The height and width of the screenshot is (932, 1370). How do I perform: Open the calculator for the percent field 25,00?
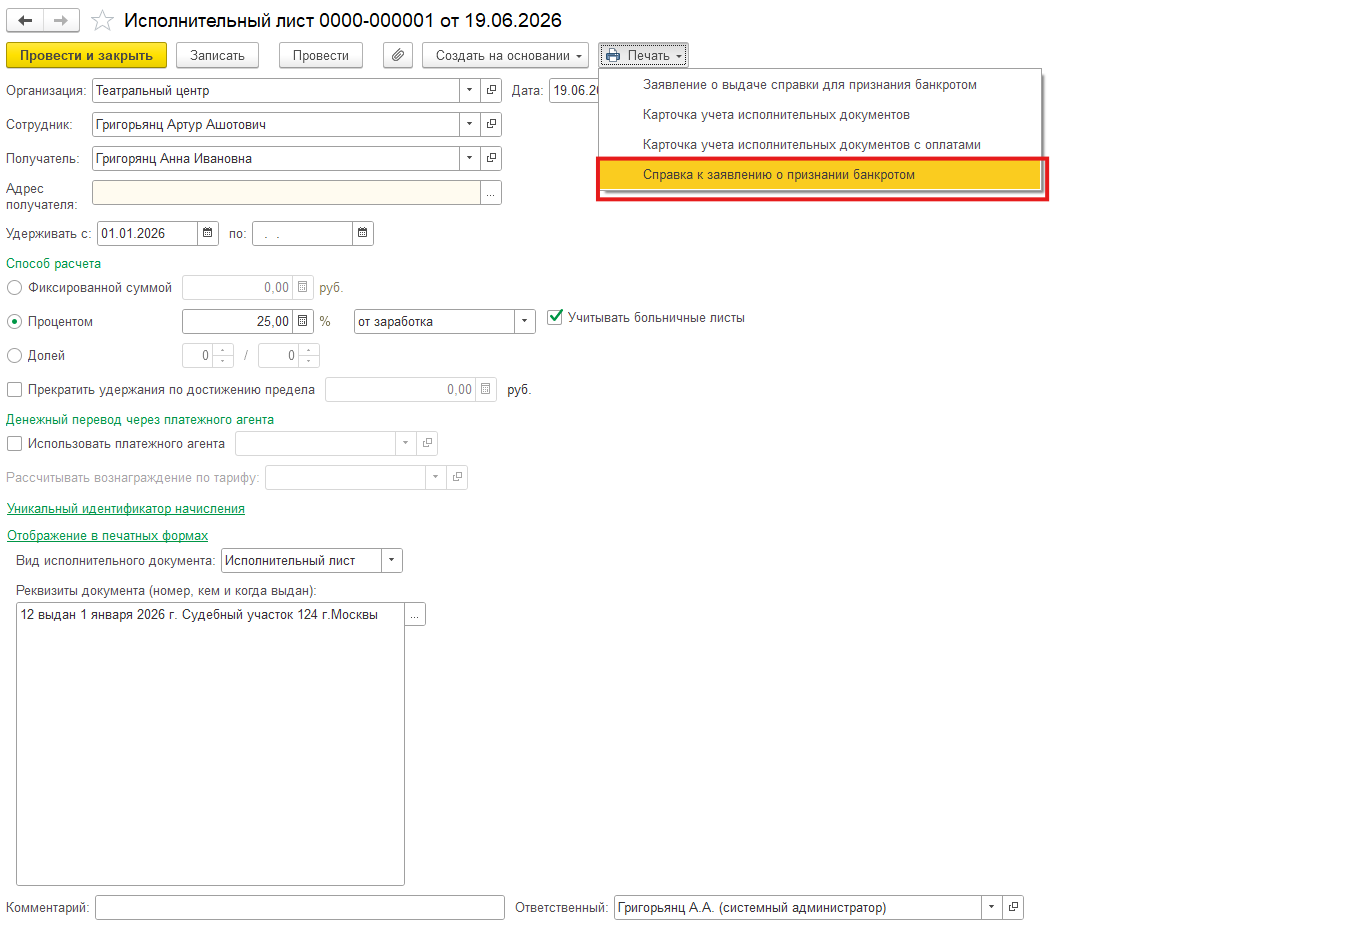[x=303, y=321]
